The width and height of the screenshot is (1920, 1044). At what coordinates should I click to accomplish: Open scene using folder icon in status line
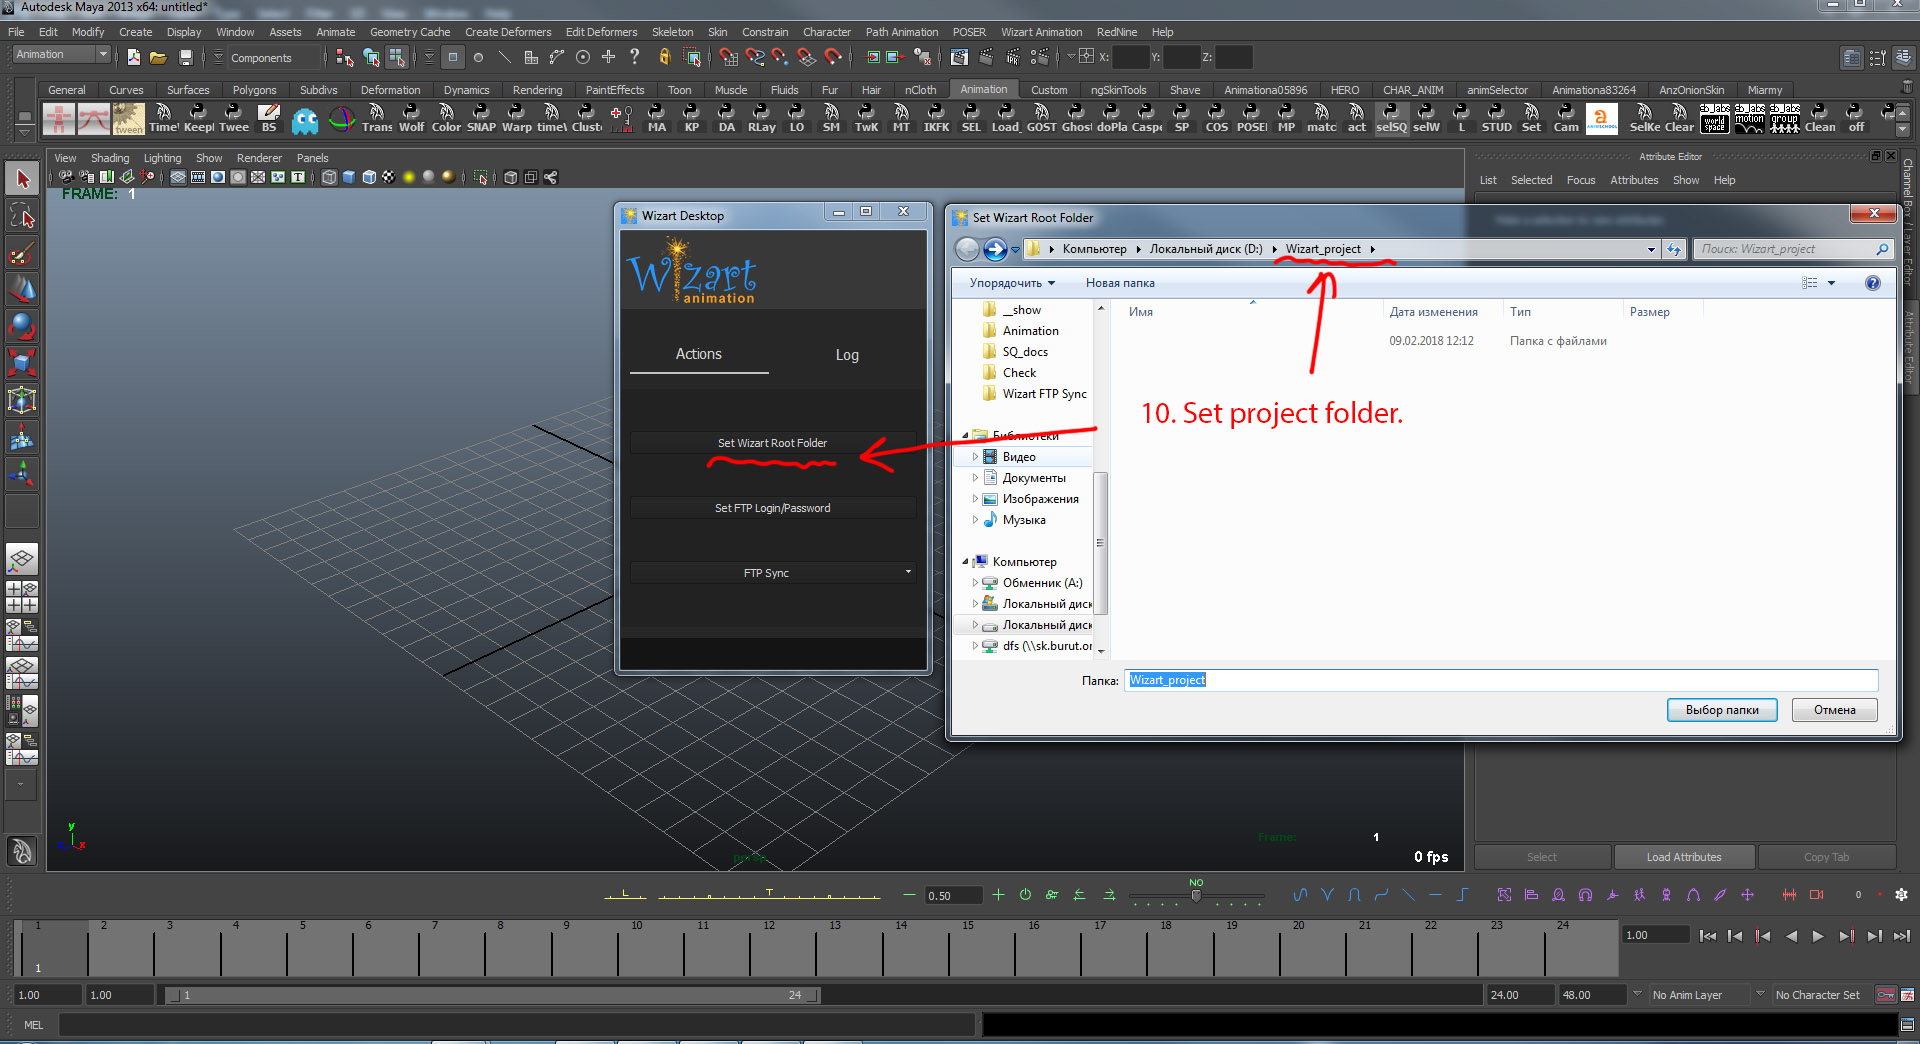(x=158, y=58)
